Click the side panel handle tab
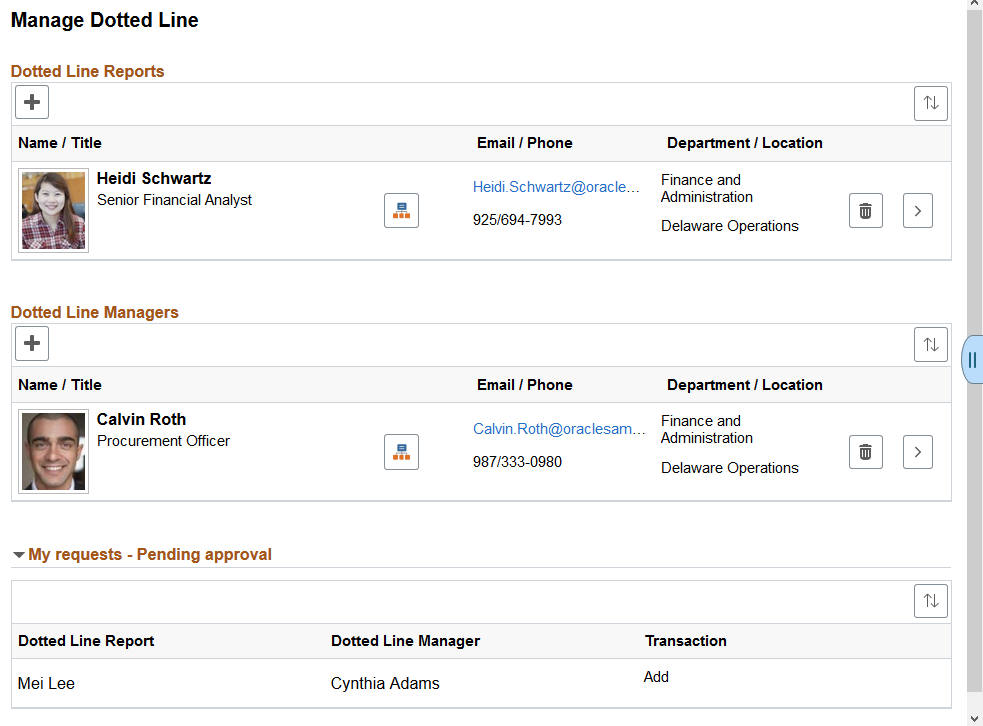Viewport: 983px width, 726px height. click(x=972, y=360)
